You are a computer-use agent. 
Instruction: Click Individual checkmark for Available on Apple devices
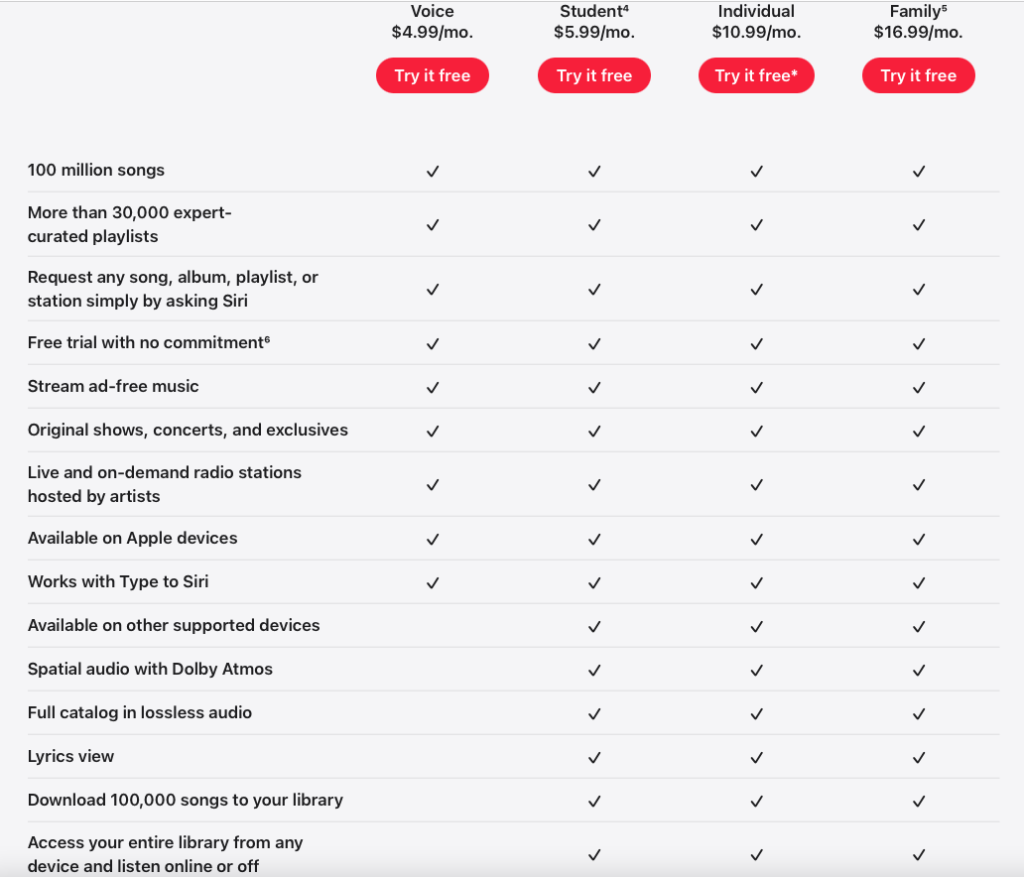point(756,539)
